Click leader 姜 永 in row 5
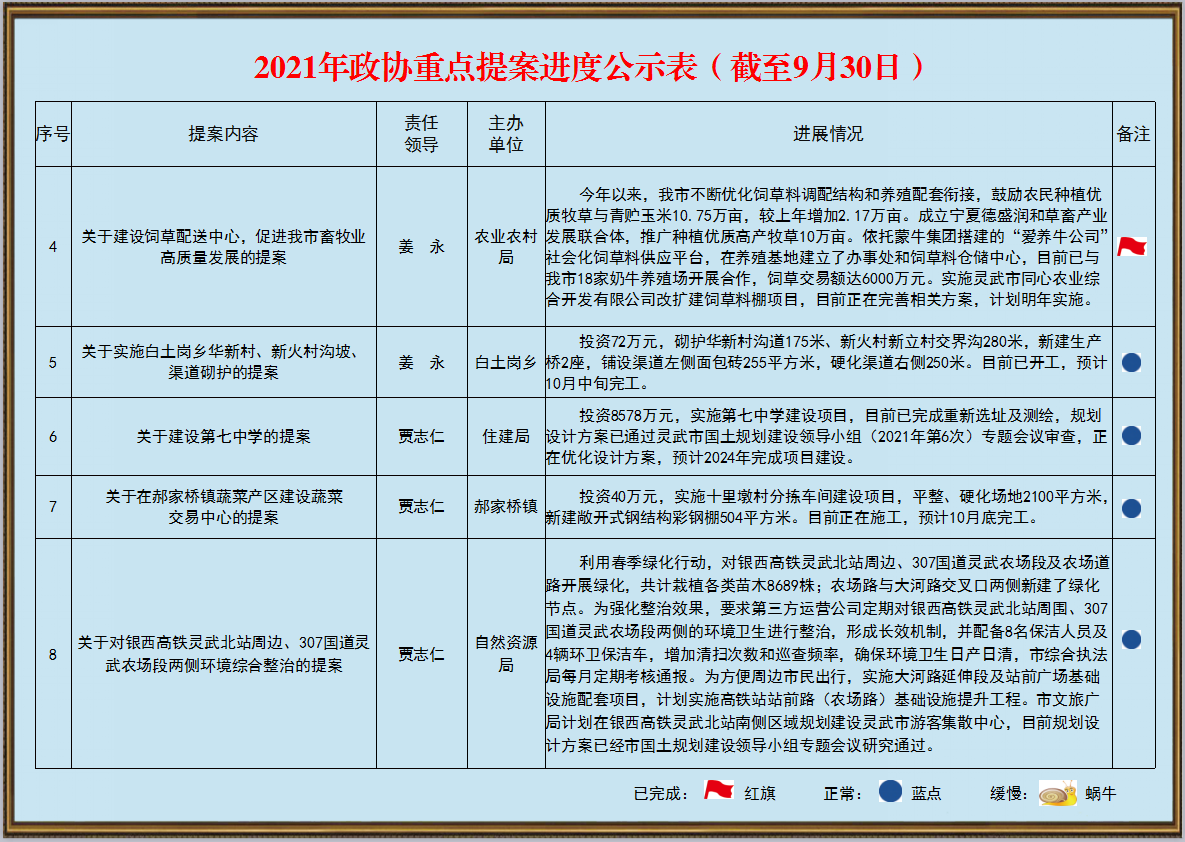The height and width of the screenshot is (842, 1185). [x=421, y=363]
